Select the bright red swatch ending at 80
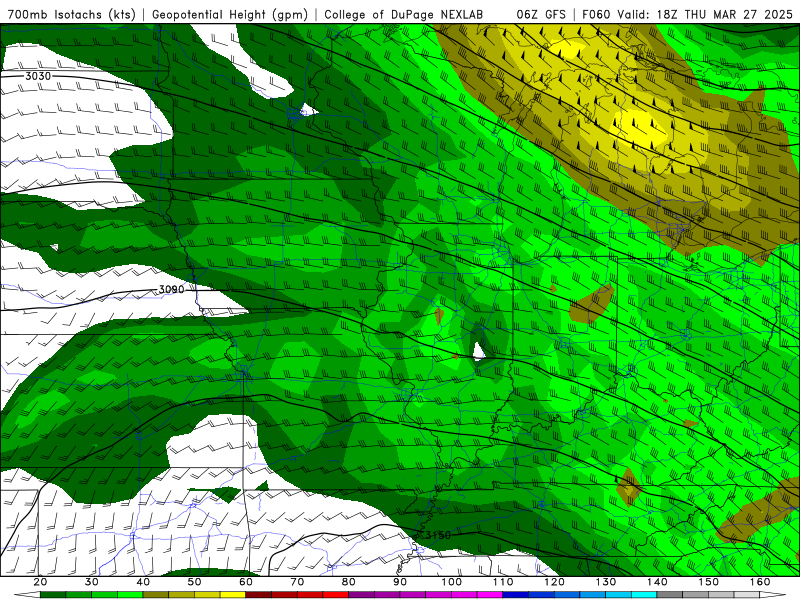The width and height of the screenshot is (800, 600). click(x=336, y=595)
